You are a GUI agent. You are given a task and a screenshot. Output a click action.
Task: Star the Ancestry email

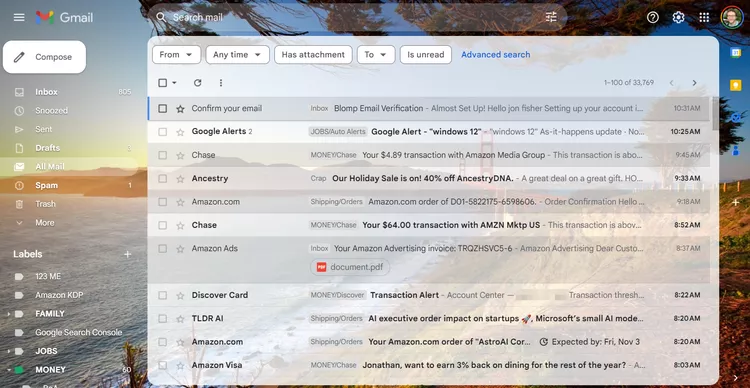coord(180,179)
